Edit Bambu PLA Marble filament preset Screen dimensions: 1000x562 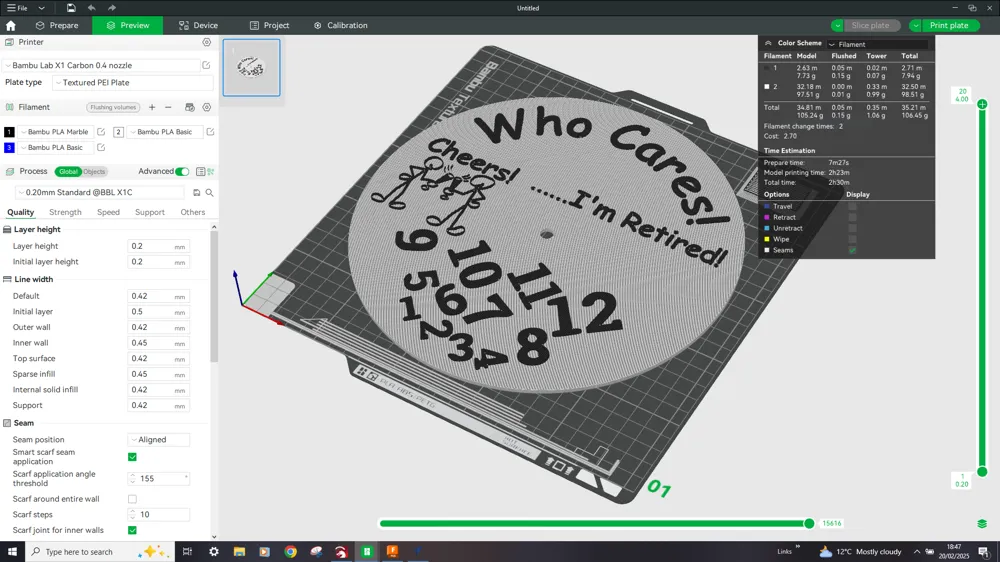click(x=101, y=132)
